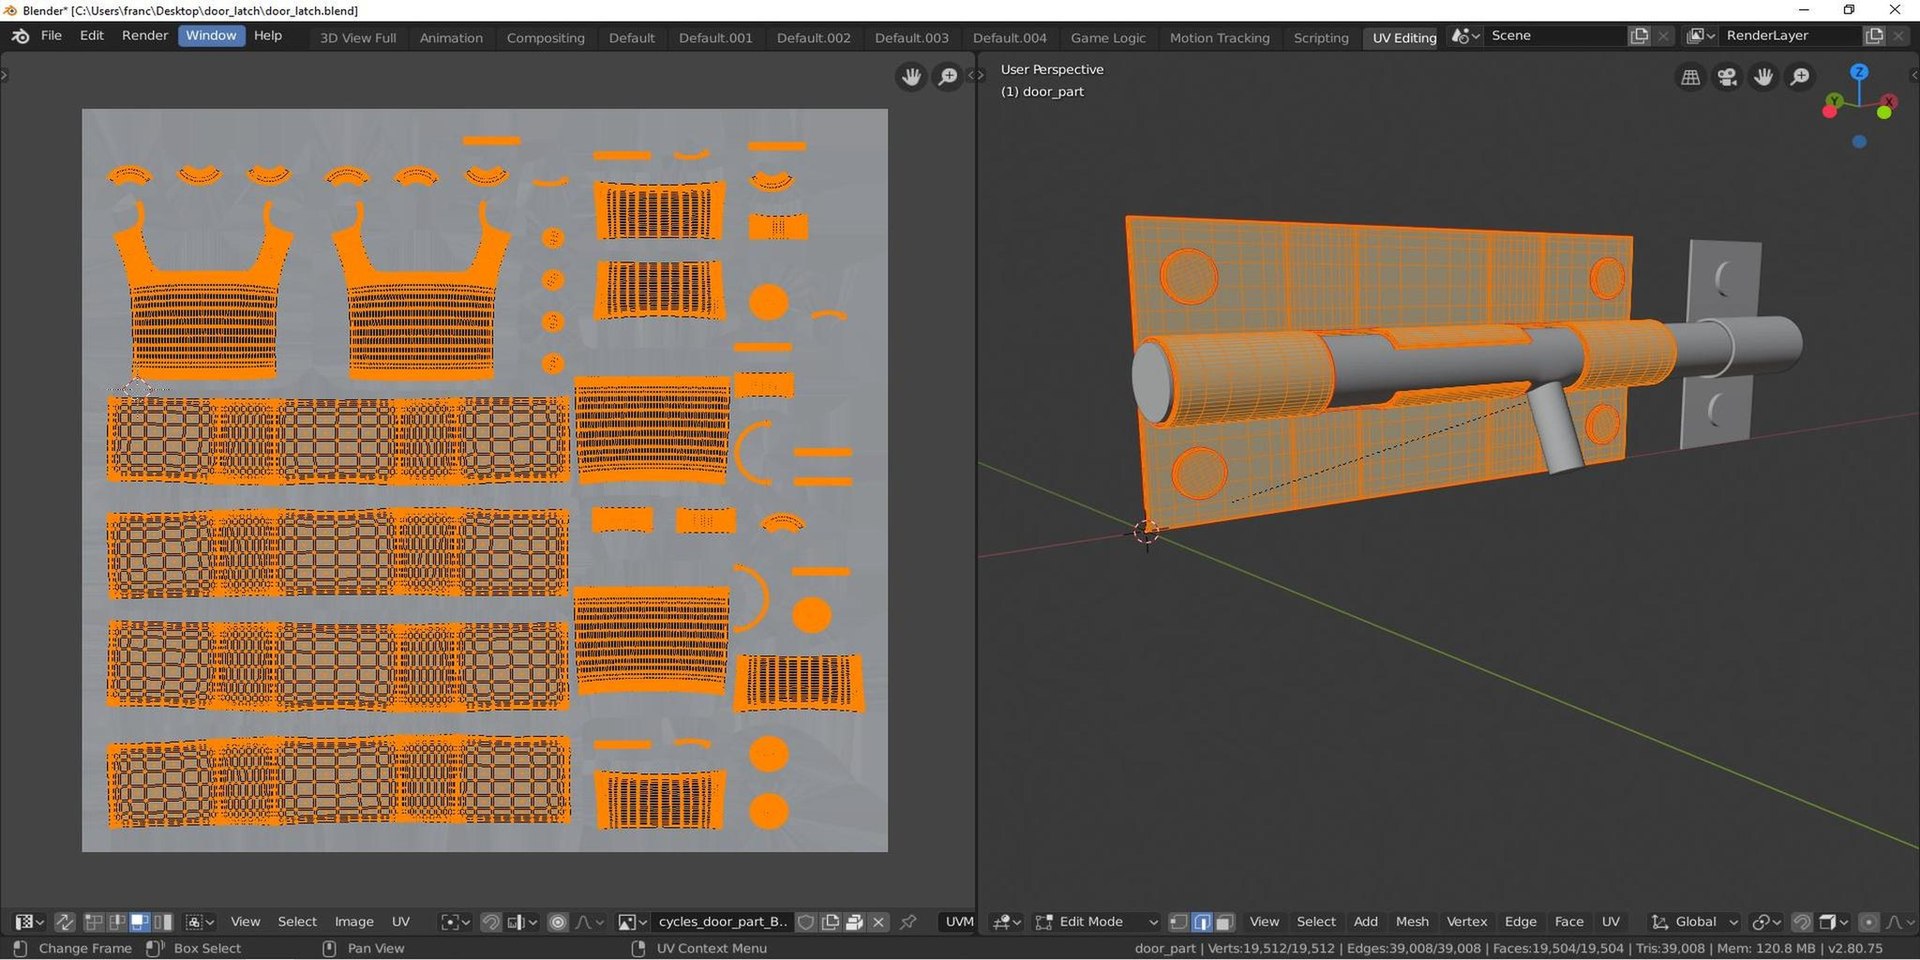Click open image icon in UV editor header
Image resolution: width=1920 pixels, height=960 pixels.
pos(854,922)
